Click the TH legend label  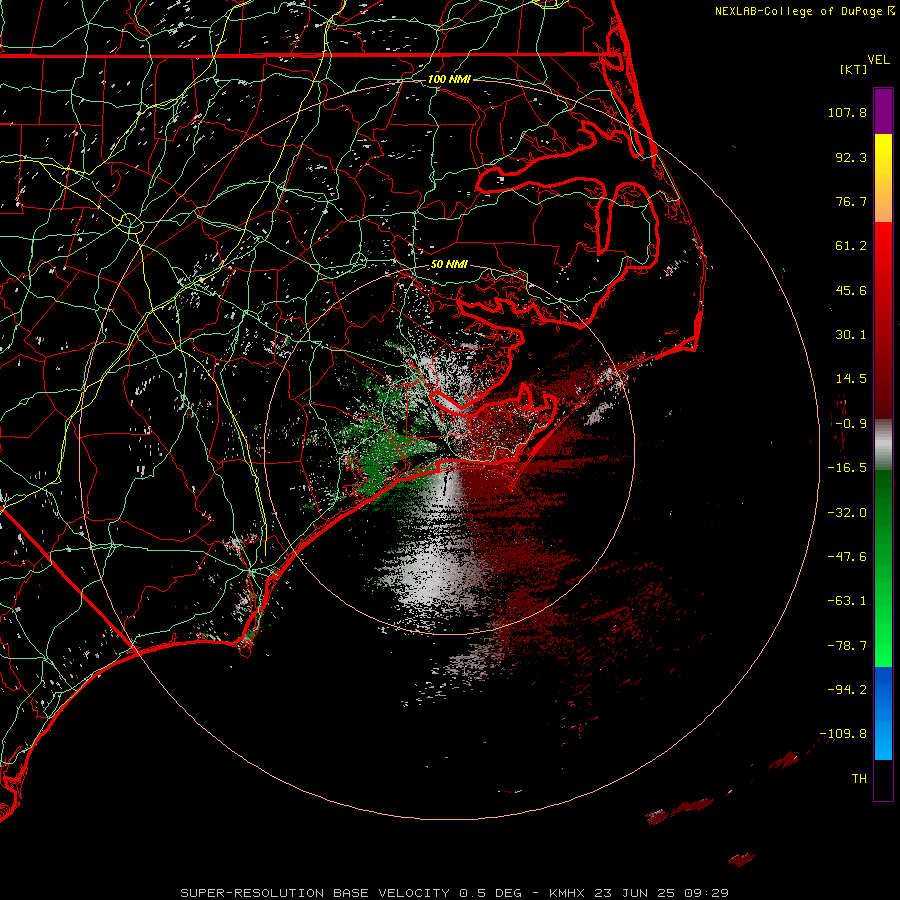pyautogui.click(x=859, y=779)
